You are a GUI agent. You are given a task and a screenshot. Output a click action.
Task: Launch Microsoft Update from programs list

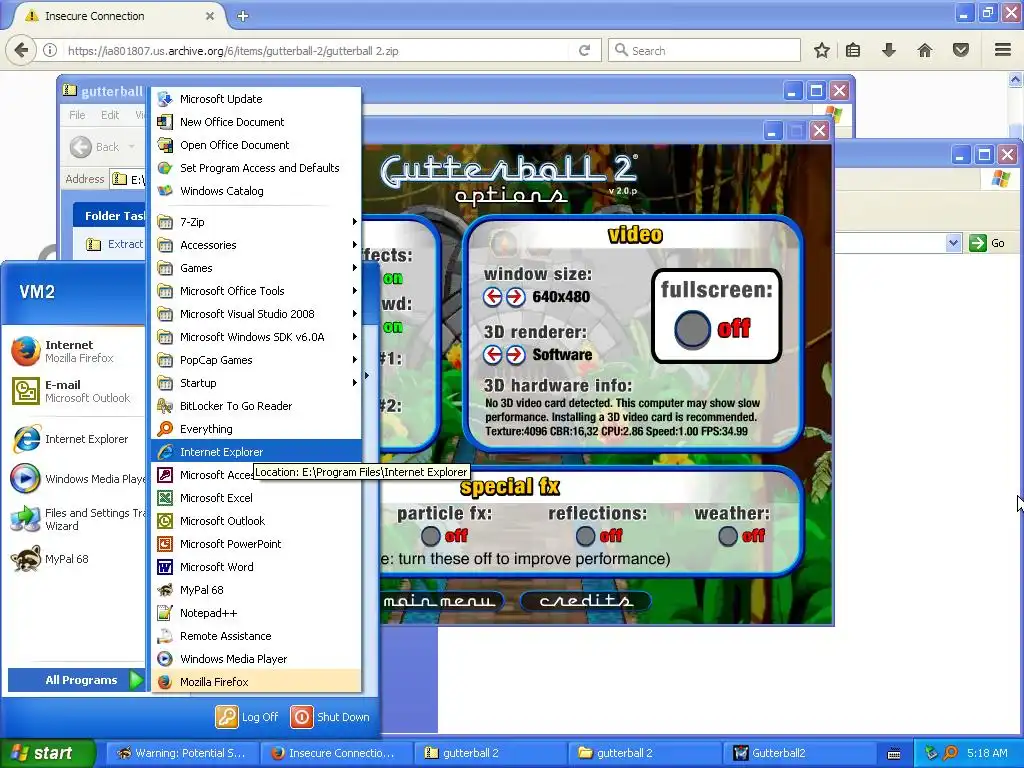(x=257, y=99)
